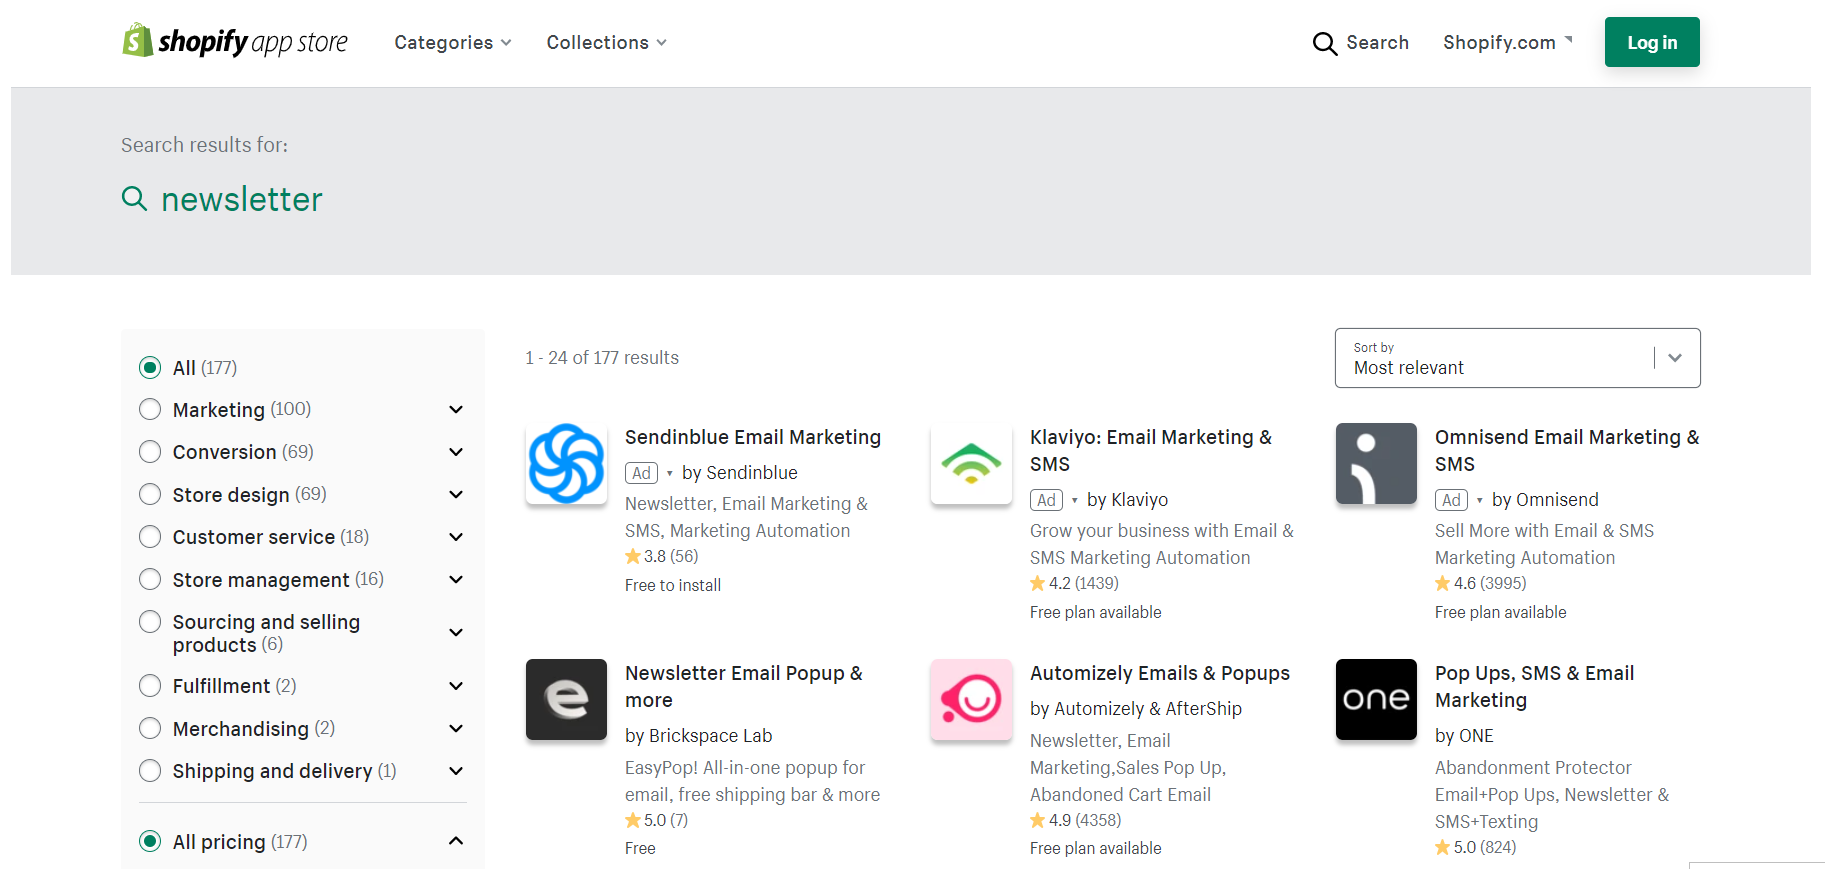Image resolution: width=1825 pixels, height=869 pixels.
Task: Click the newsletter search term text
Action: point(242,199)
